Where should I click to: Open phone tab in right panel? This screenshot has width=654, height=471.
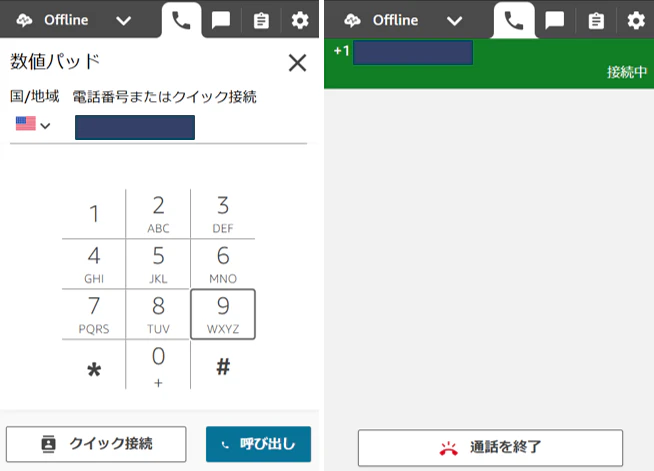tap(513, 20)
